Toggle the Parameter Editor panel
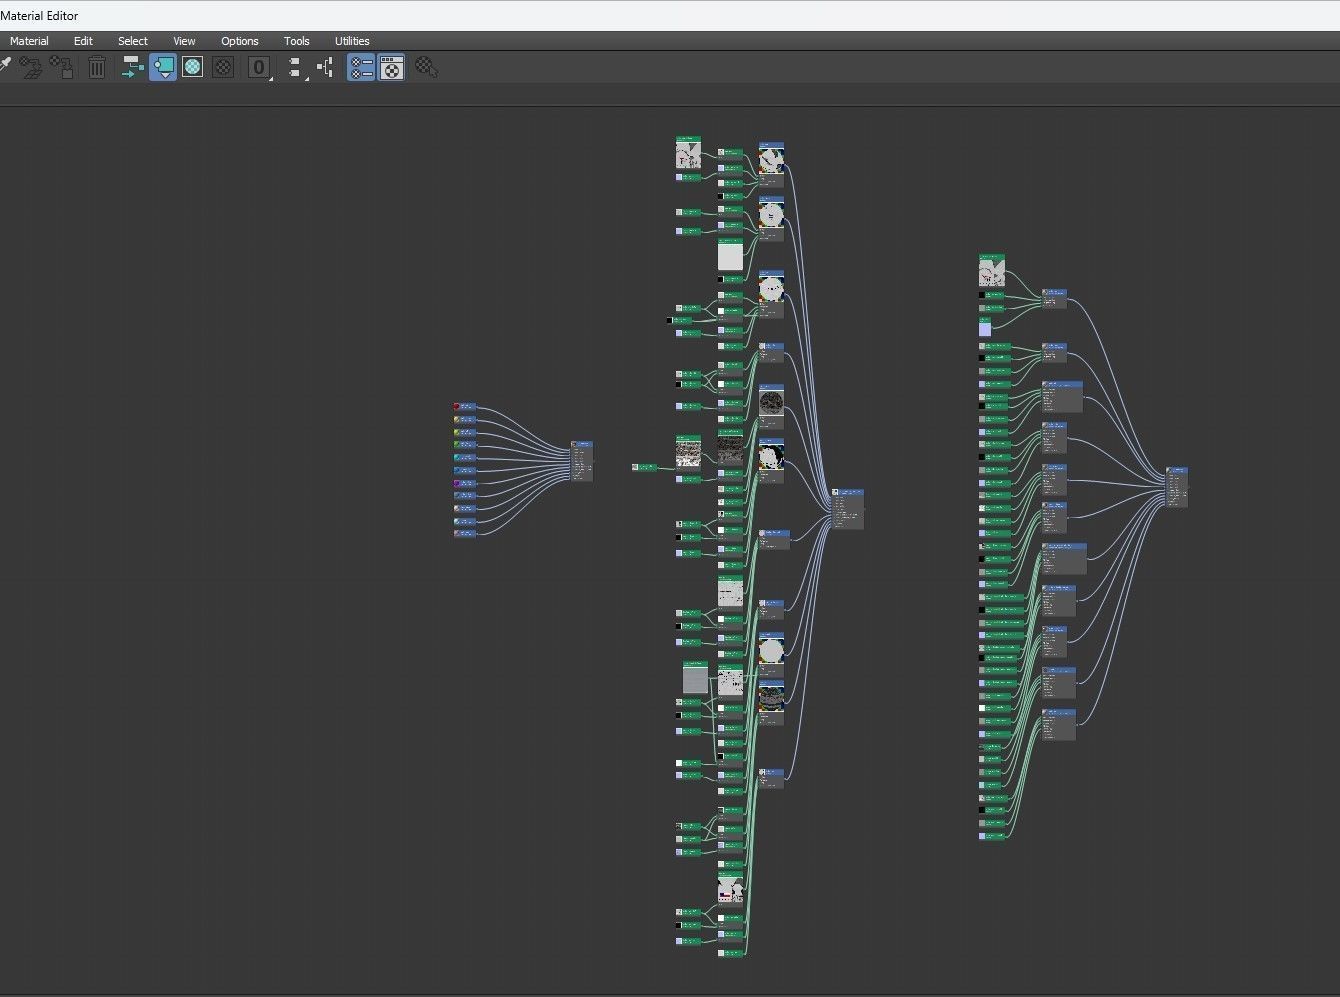Image resolution: width=1340 pixels, height=997 pixels. (x=391, y=67)
